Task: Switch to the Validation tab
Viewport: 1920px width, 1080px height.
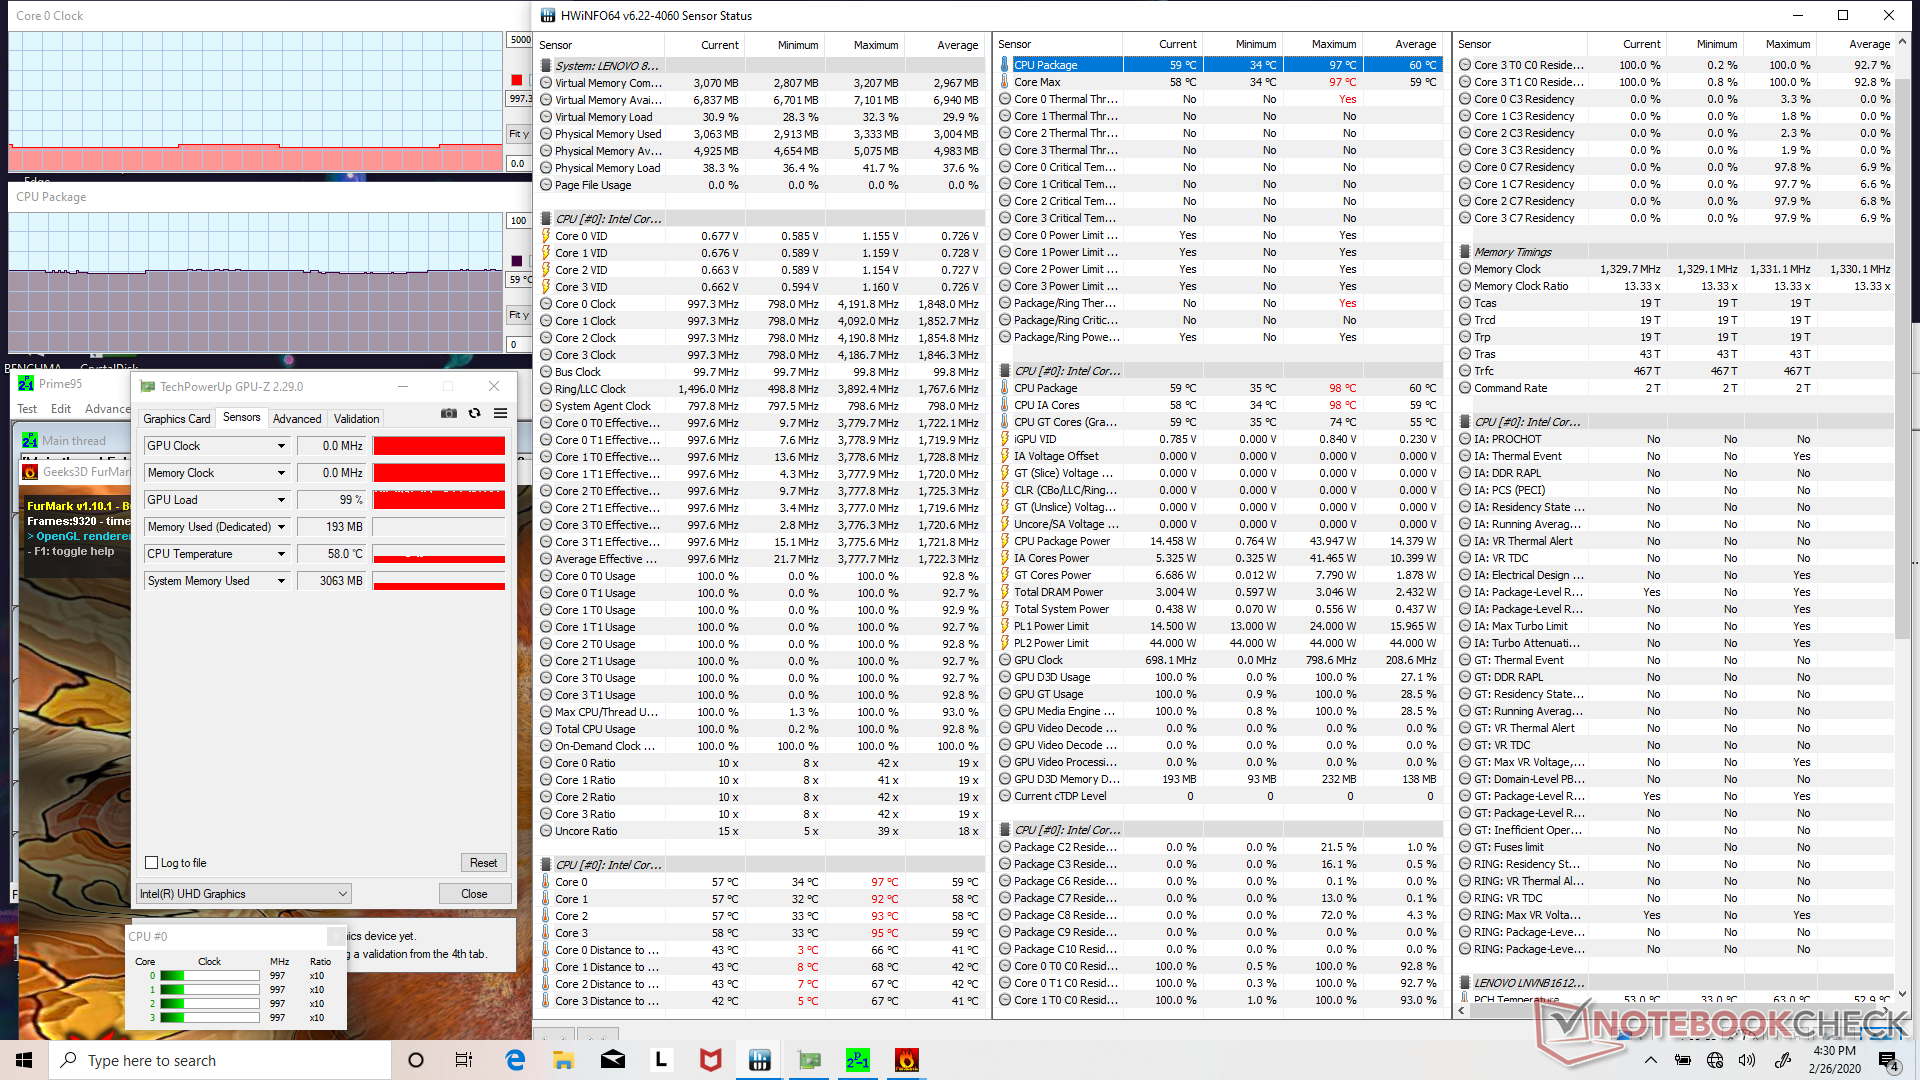Action: pyautogui.click(x=356, y=419)
